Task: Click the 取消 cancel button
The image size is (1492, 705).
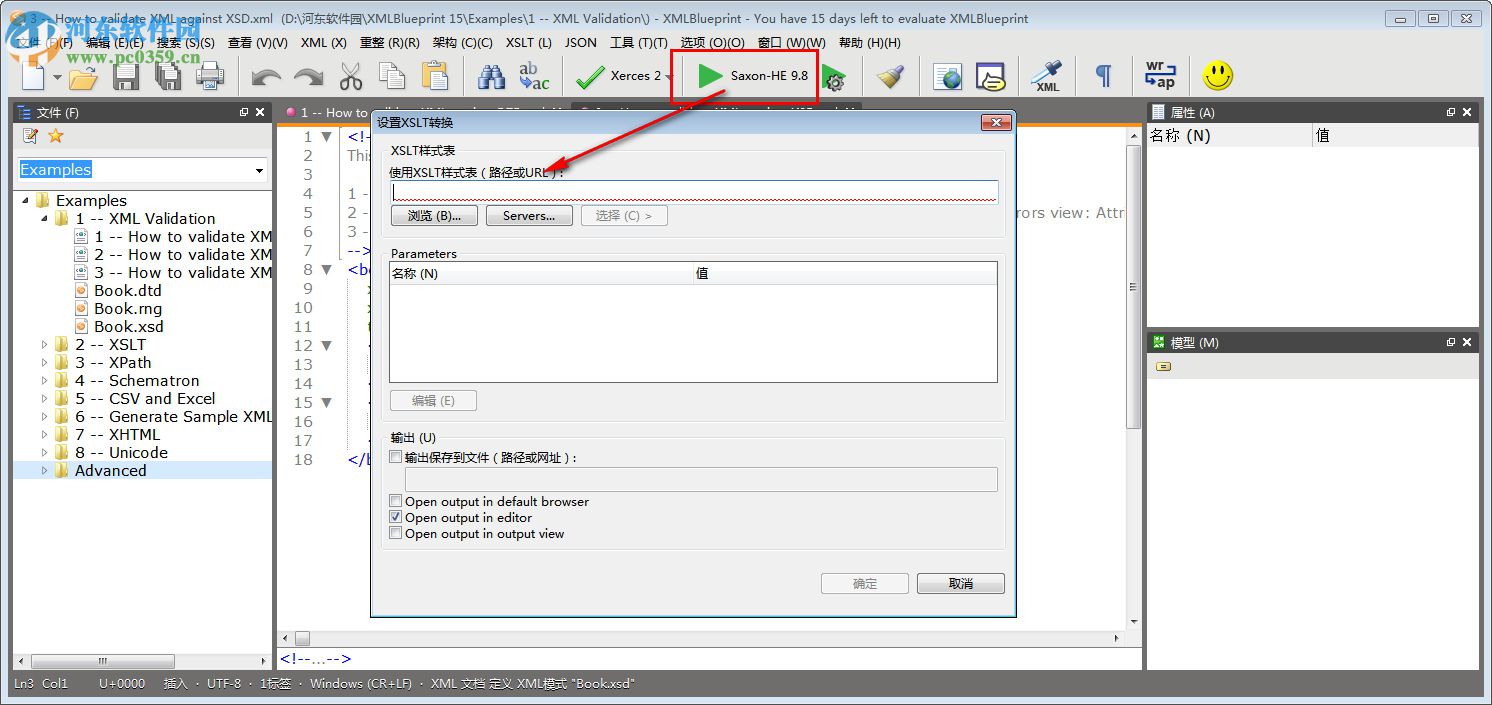Action: (x=959, y=583)
